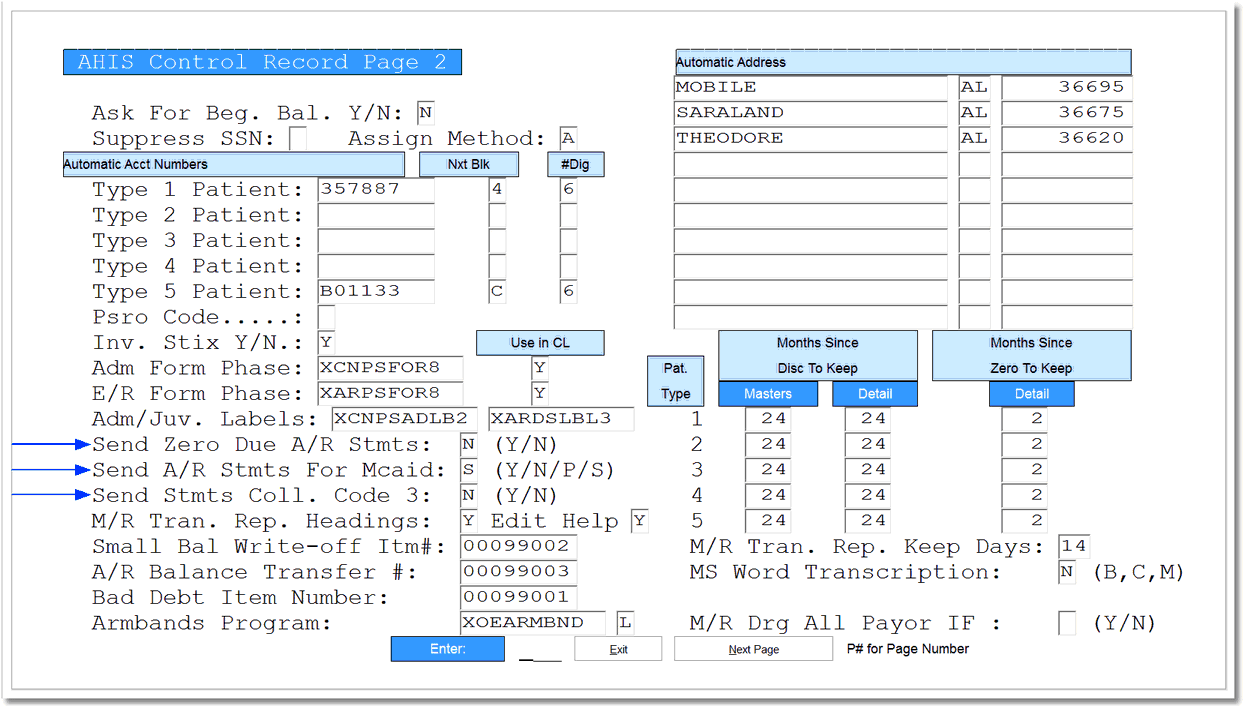Select Send Stmts Coll. Code 3 field
1245x709 pixels.
coord(469,496)
